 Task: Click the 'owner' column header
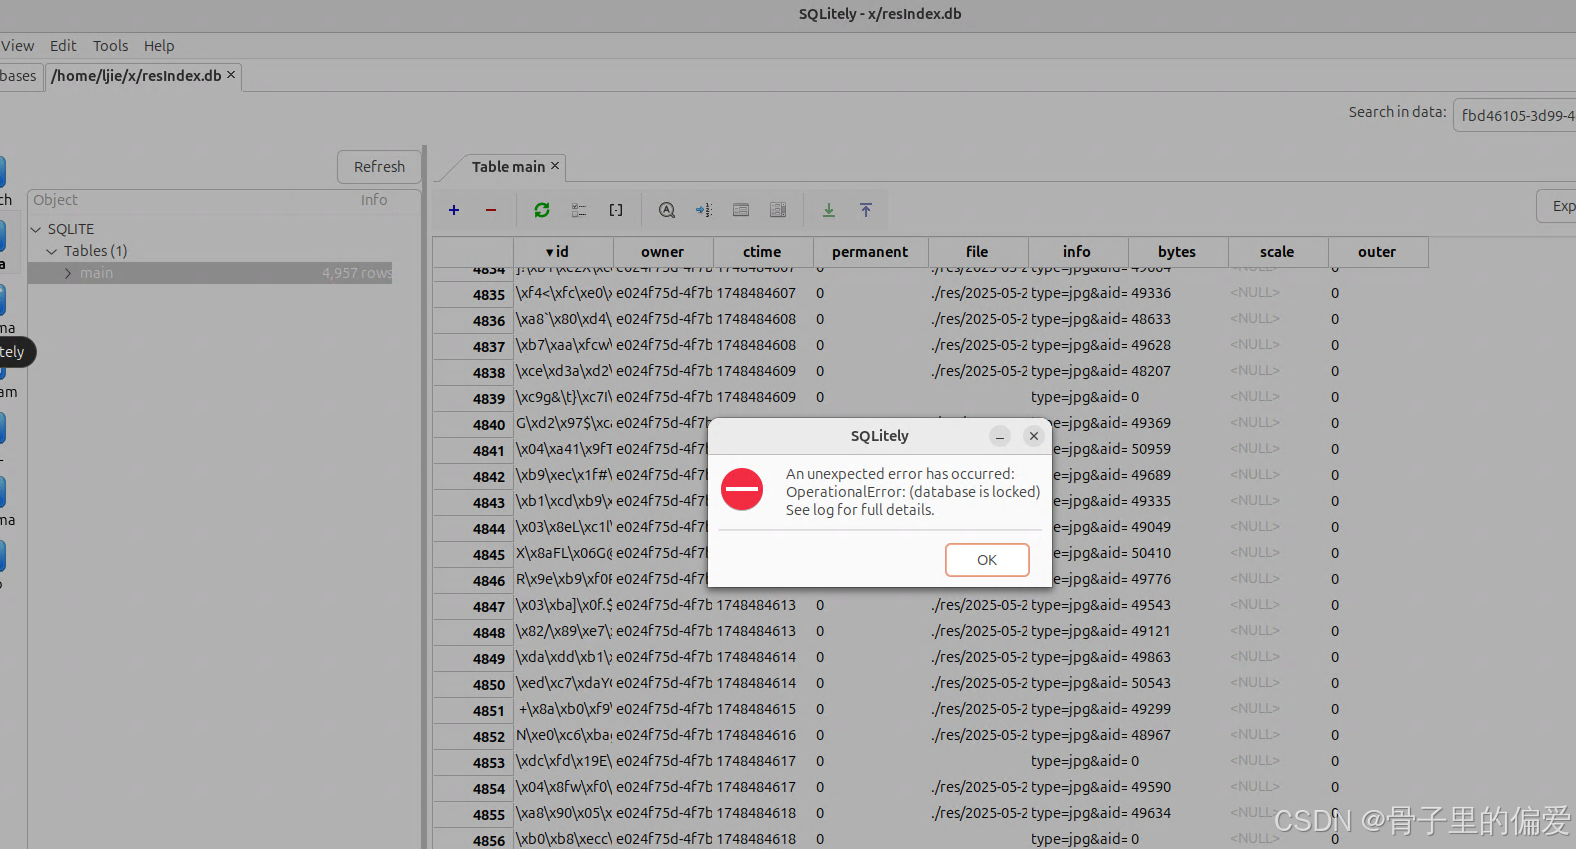click(x=663, y=252)
